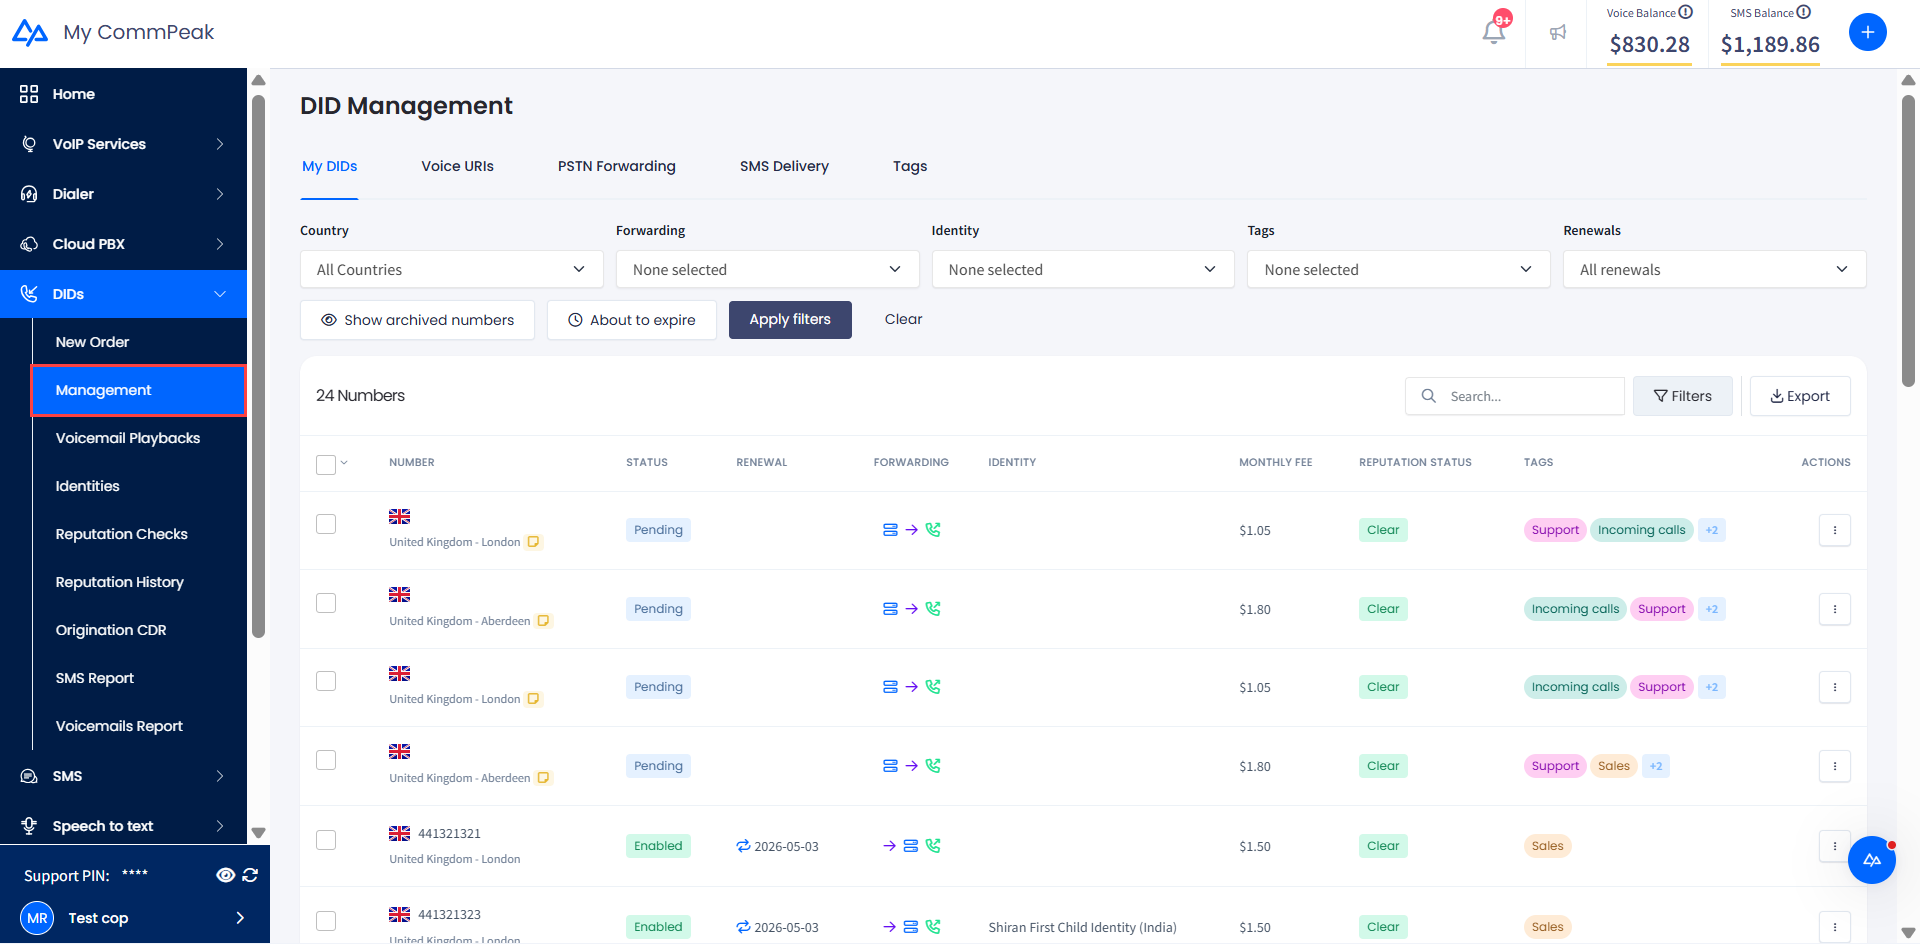Click the Export button
Image resolution: width=1920 pixels, height=944 pixels.
click(1799, 396)
